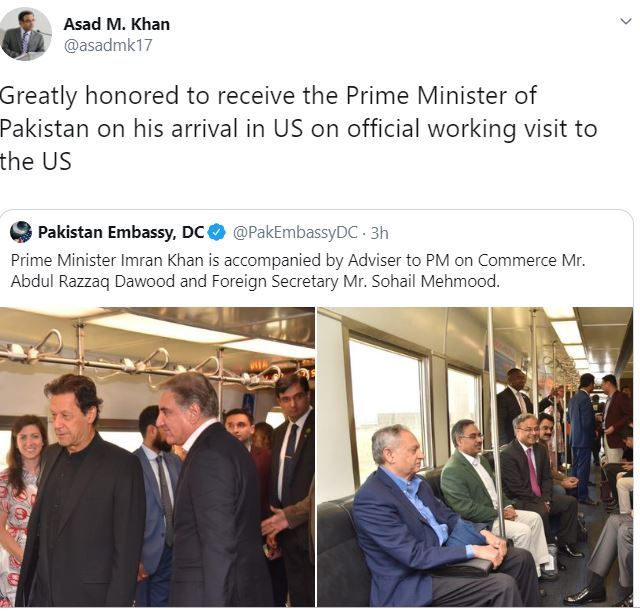640x611 pixels.
Task: Open the left photo of Prime Minister
Action: point(157,457)
